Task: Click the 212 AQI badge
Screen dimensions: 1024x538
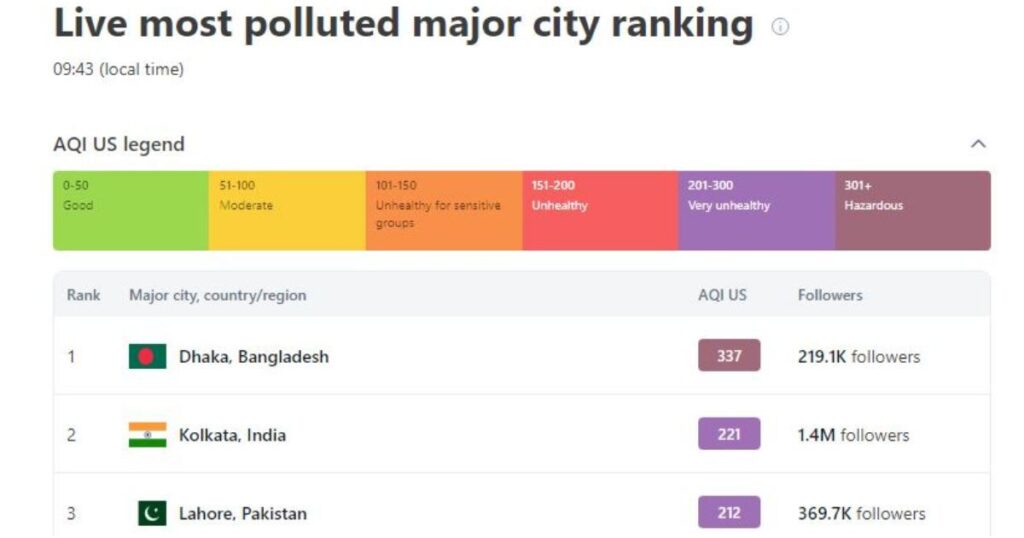Action: coord(729,513)
